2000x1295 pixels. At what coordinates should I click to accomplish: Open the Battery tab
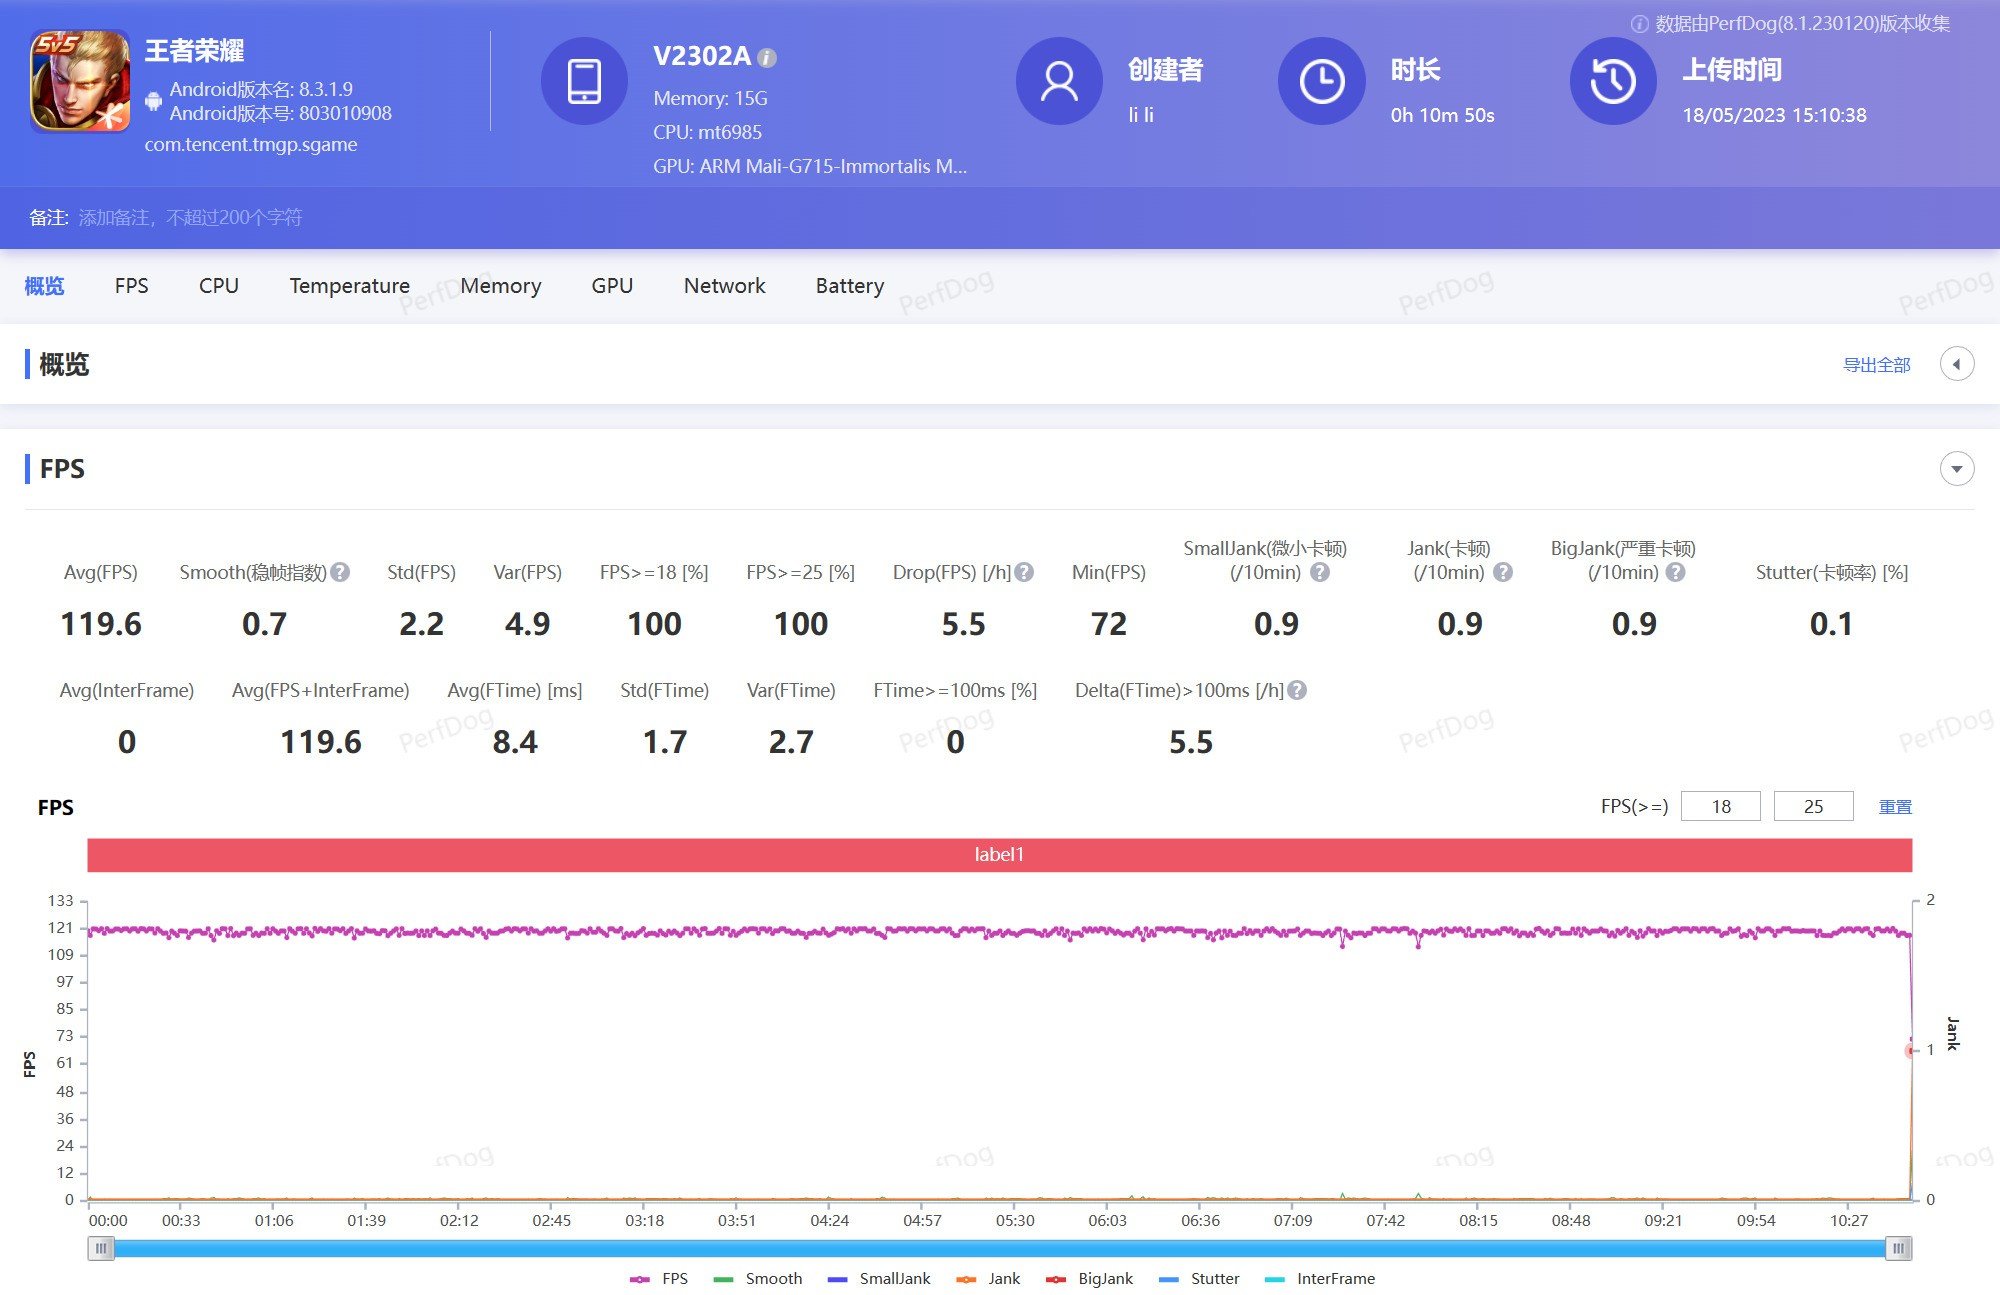[x=849, y=286]
